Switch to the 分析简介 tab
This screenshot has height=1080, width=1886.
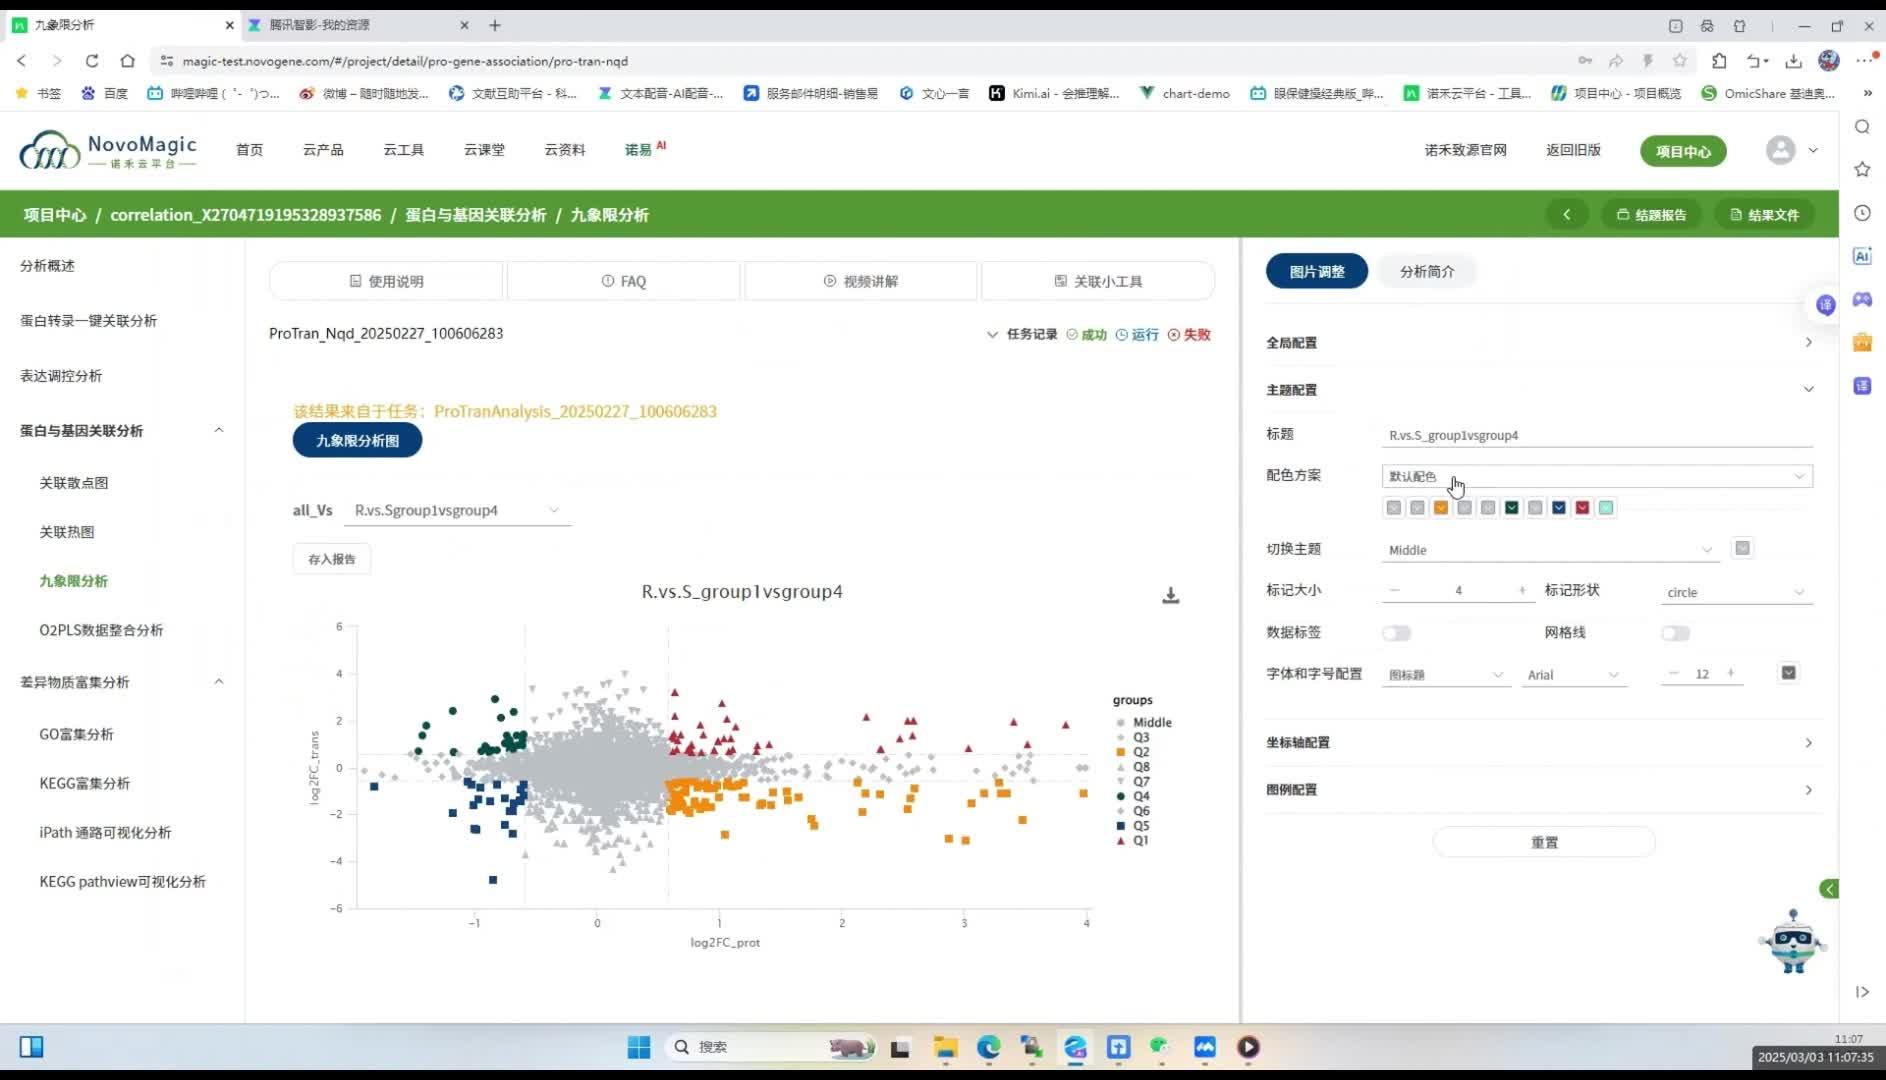(x=1427, y=271)
